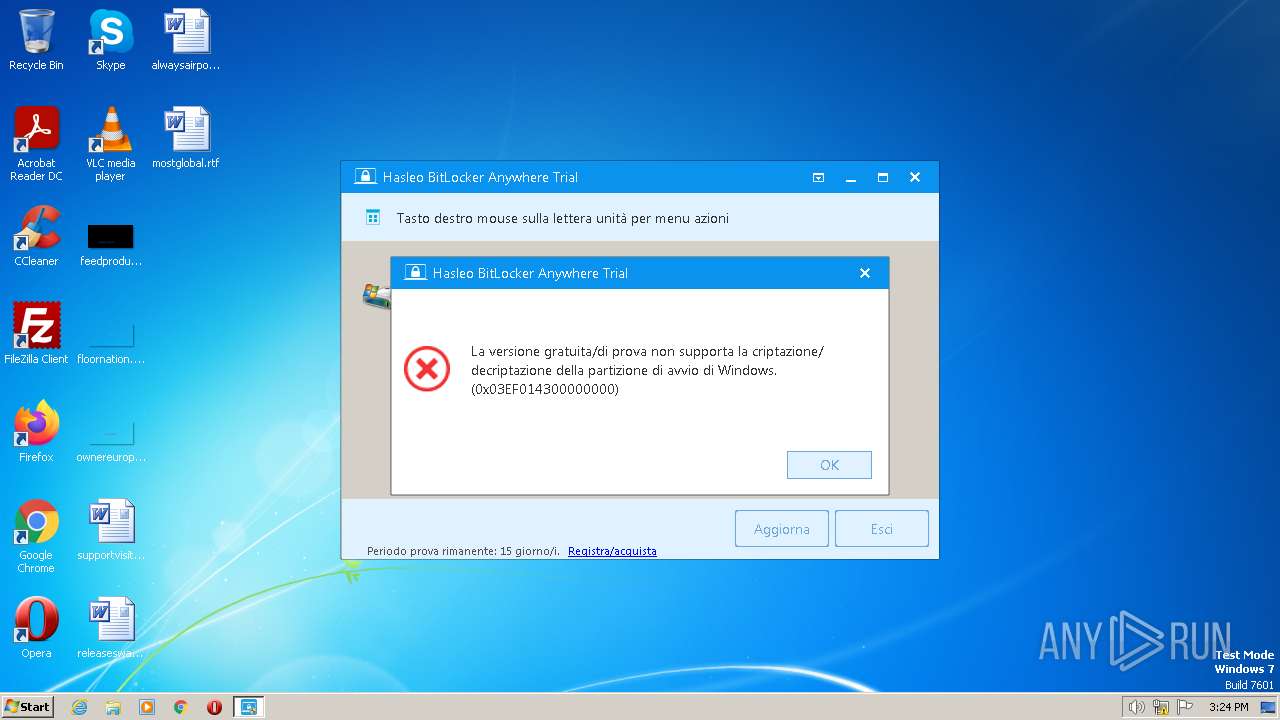The height and width of the screenshot is (720, 1280).
Task: Click the Action Center flag icon
Action: (x=1186, y=707)
